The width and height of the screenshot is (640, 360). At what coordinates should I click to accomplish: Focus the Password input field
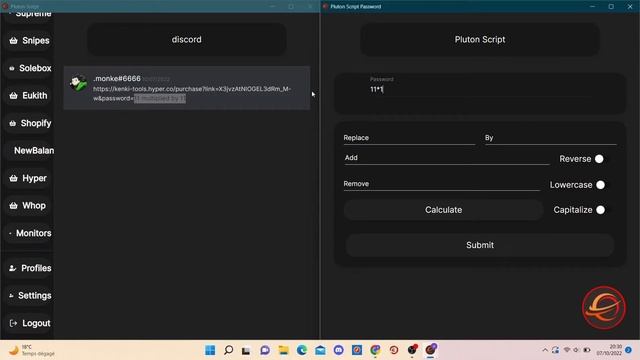(x=480, y=89)
